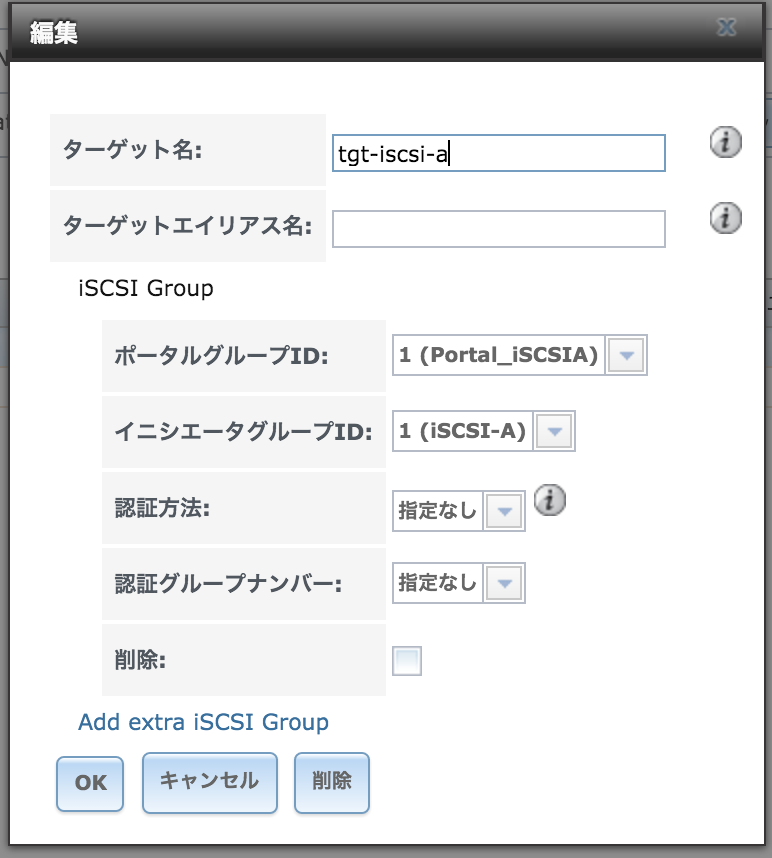Select the 1 (Portal_iSCSIA) combo value
The image size is (772, 858).
(498, 355)
